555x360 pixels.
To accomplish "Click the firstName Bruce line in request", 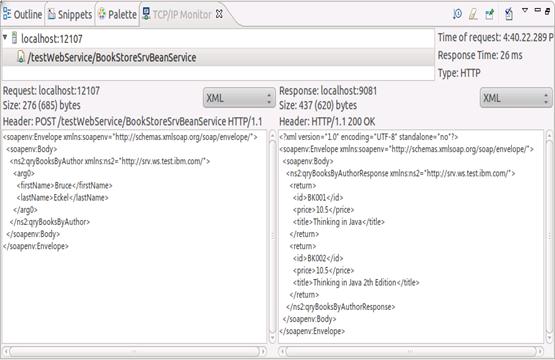I will click(64, 185).
